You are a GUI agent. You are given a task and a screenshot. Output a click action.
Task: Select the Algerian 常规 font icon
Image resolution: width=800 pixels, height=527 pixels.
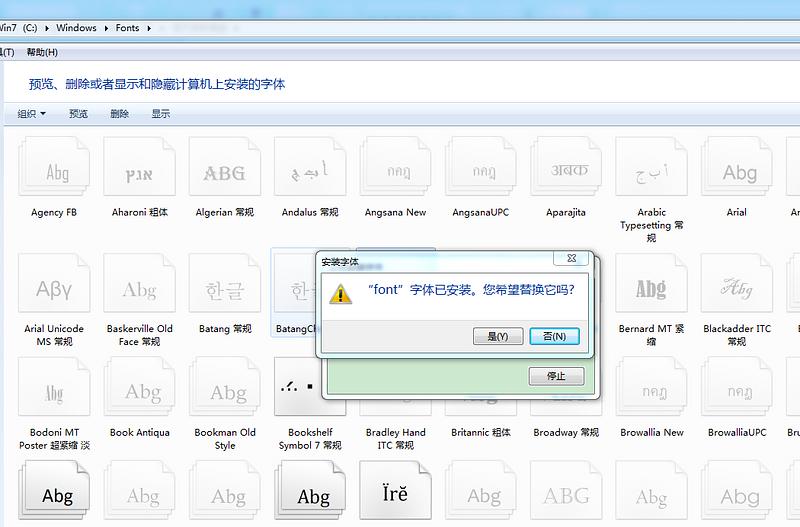coord(224,166)
